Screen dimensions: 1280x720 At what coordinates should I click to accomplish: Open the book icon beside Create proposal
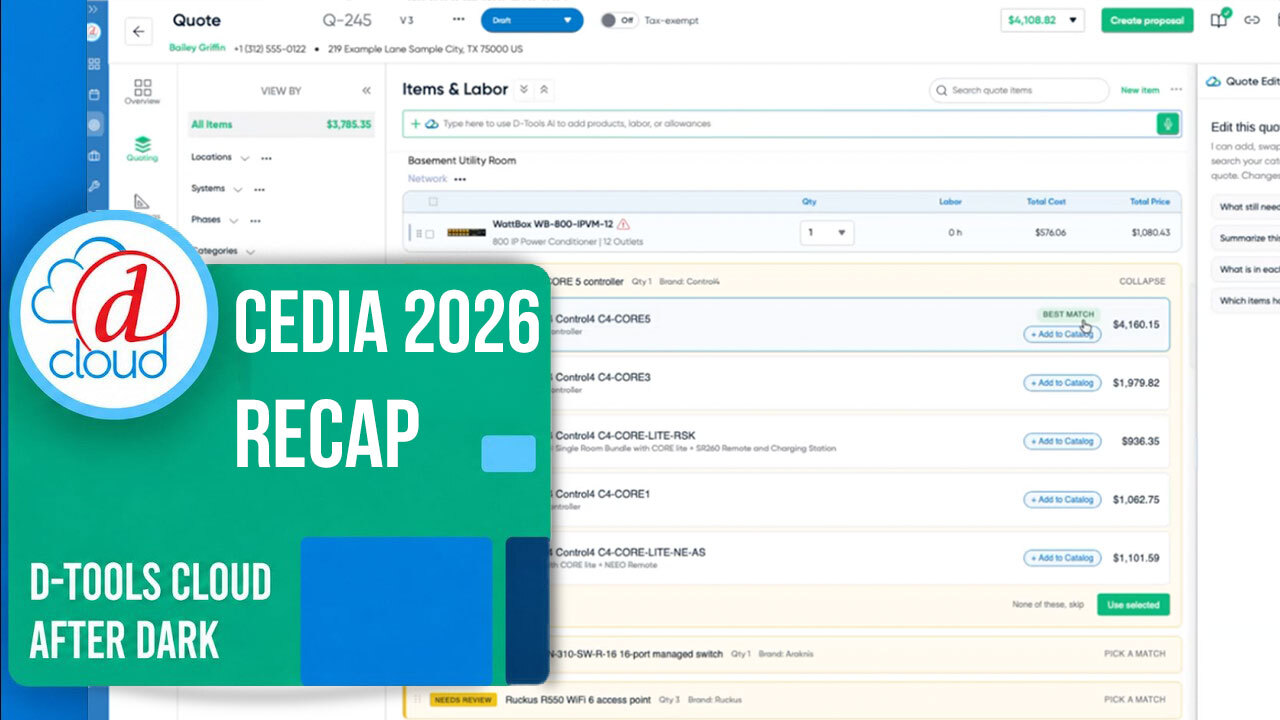1219,20
